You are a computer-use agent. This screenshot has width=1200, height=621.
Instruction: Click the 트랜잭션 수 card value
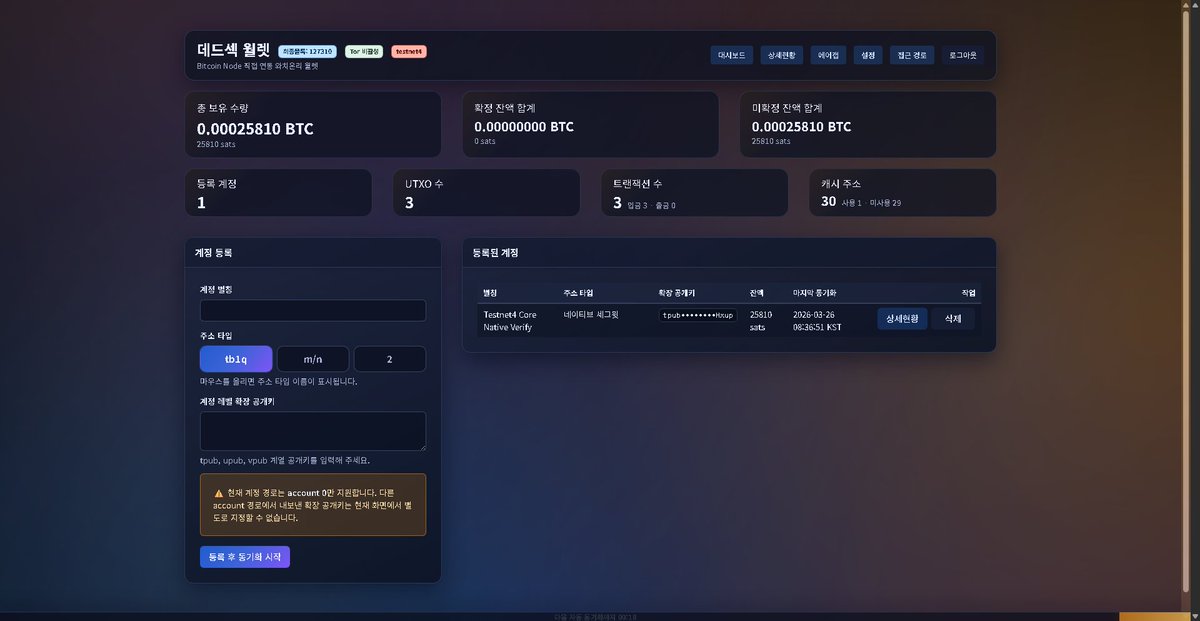pos(617,203)
